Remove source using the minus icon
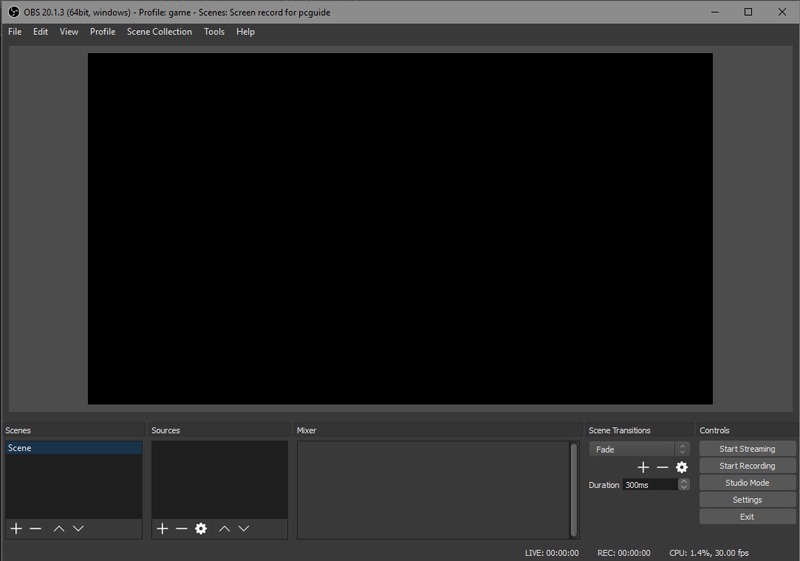This screenshot has height=561, width=800. click(181, 528)
